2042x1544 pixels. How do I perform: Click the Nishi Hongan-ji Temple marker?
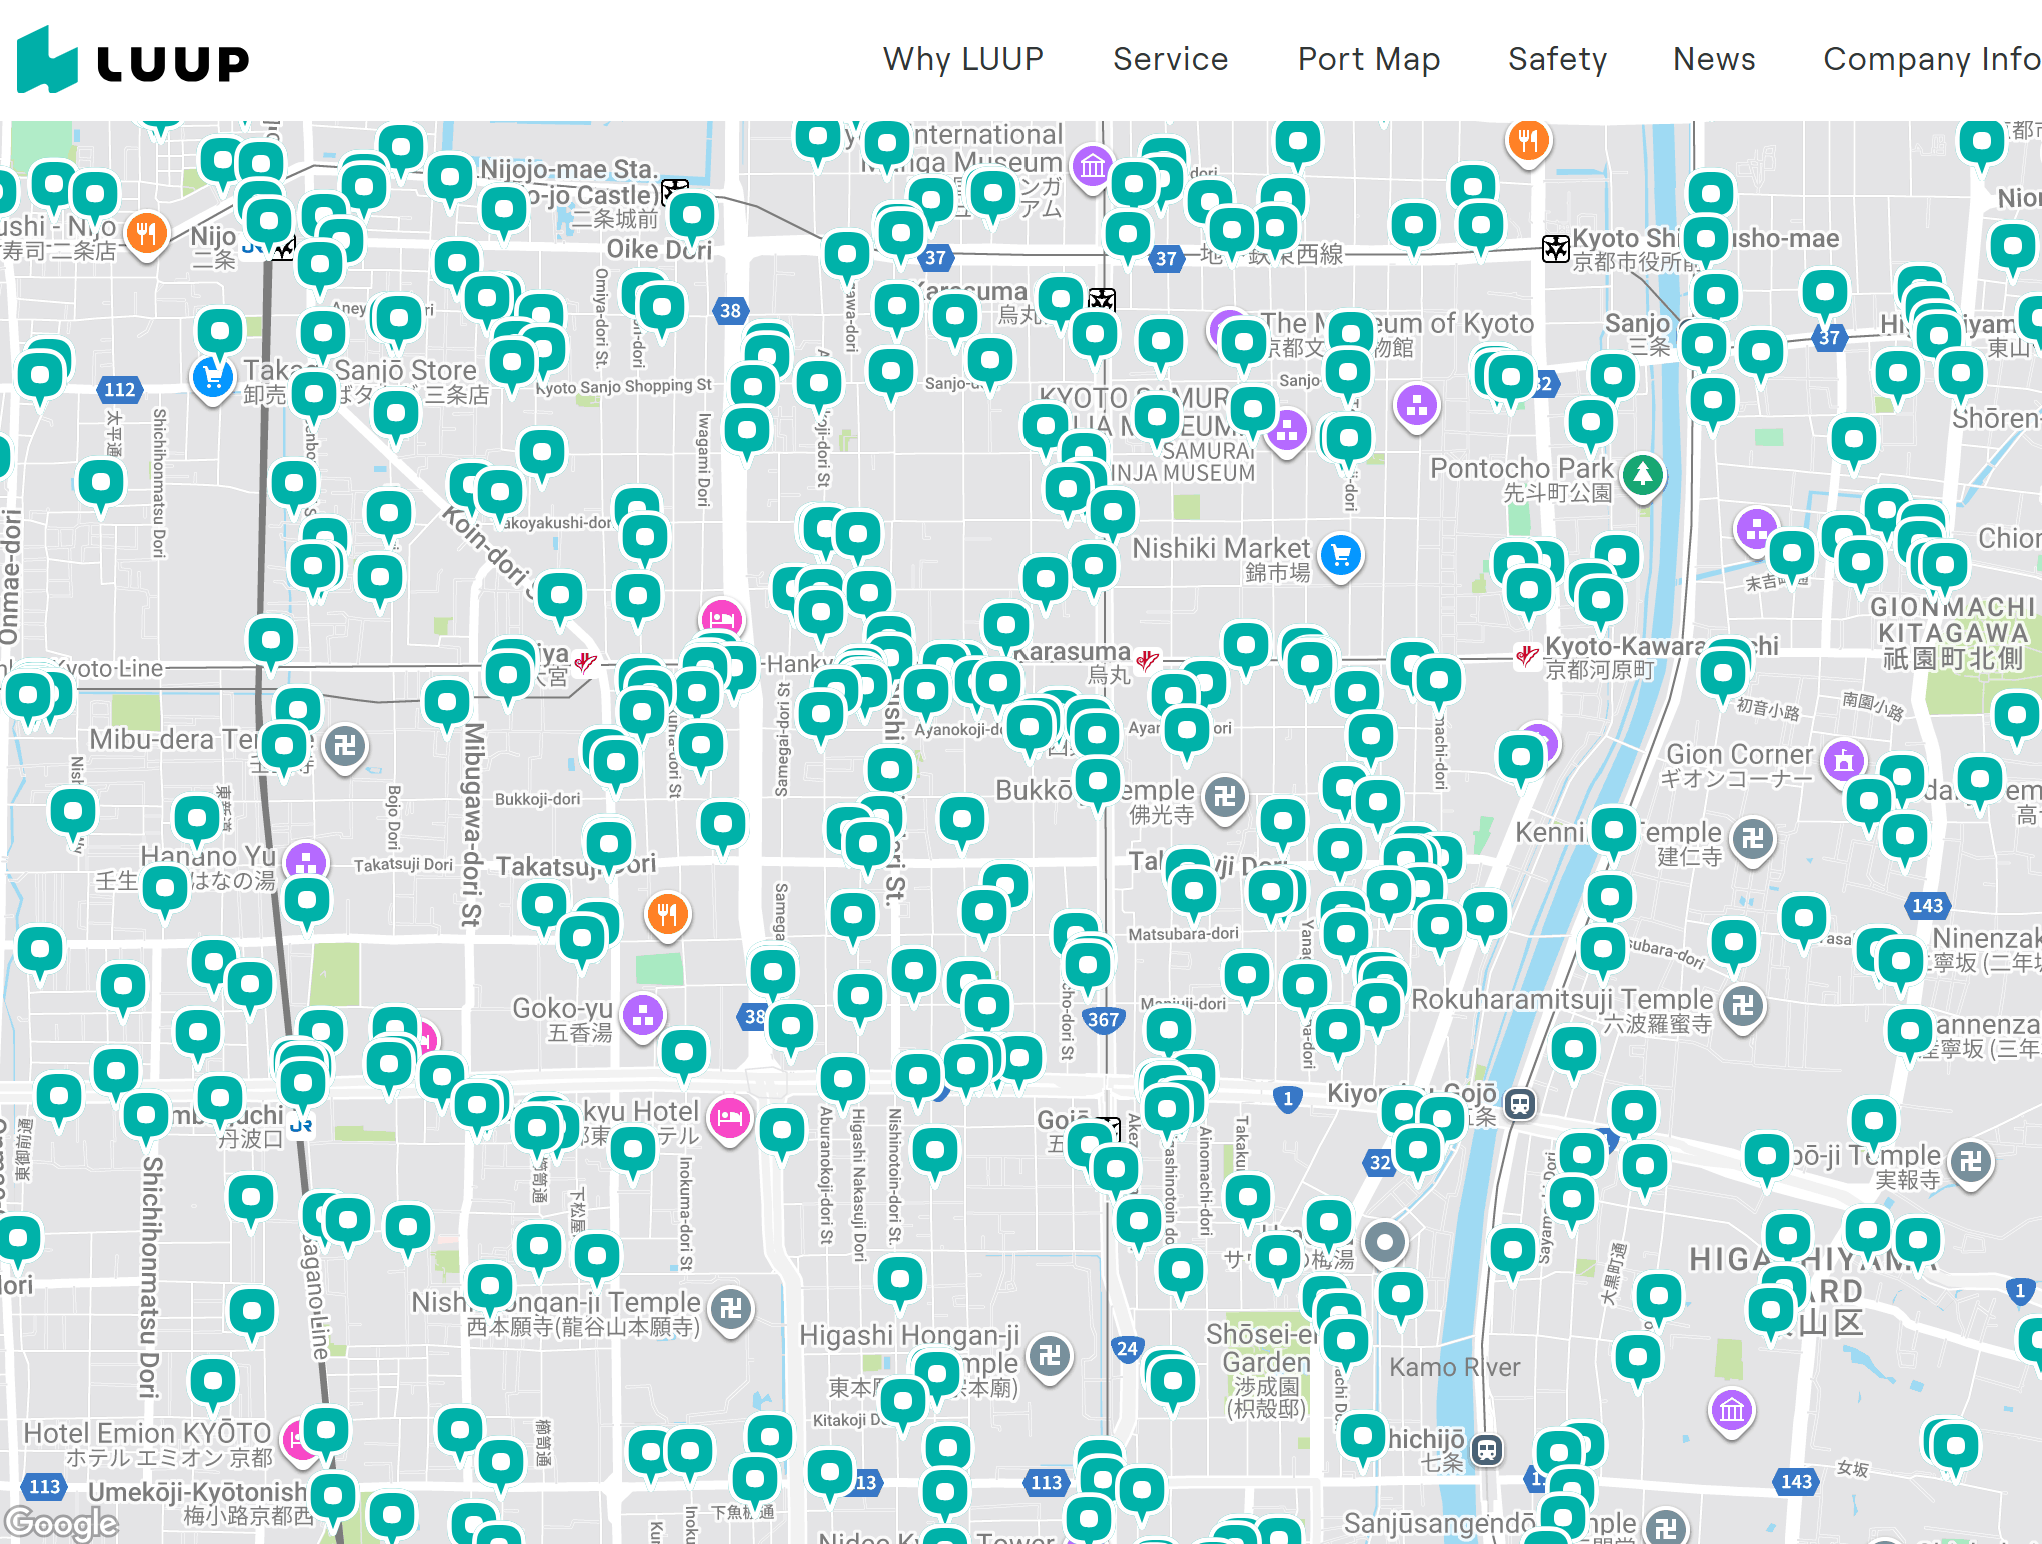point(731,1307)
